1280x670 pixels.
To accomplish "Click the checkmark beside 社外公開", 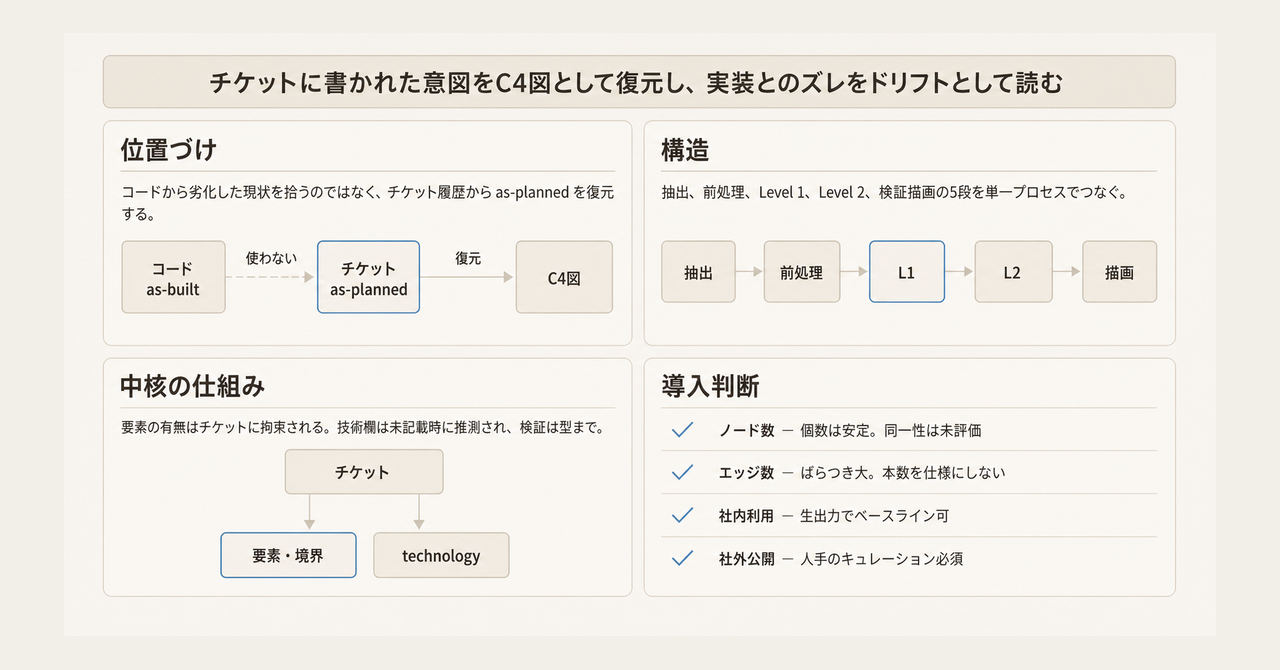I will pyautogui.click(x=683, y=559).
